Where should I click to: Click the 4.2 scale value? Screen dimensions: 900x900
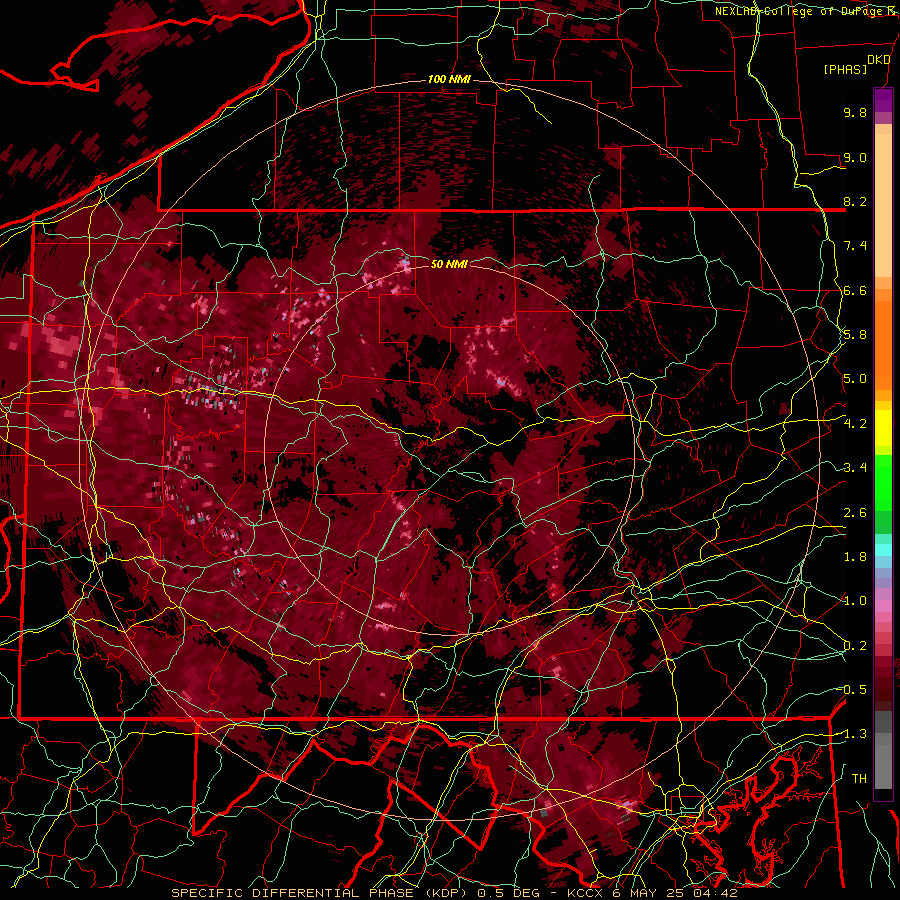coord(855,424)
